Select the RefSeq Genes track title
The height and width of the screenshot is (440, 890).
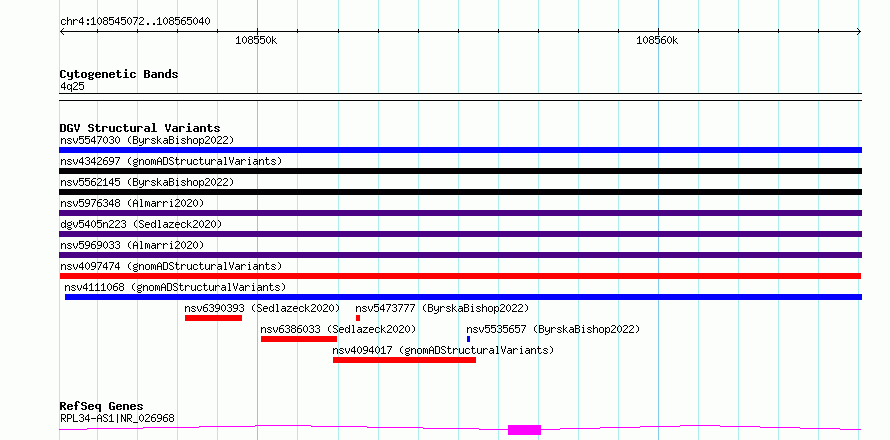101,406
